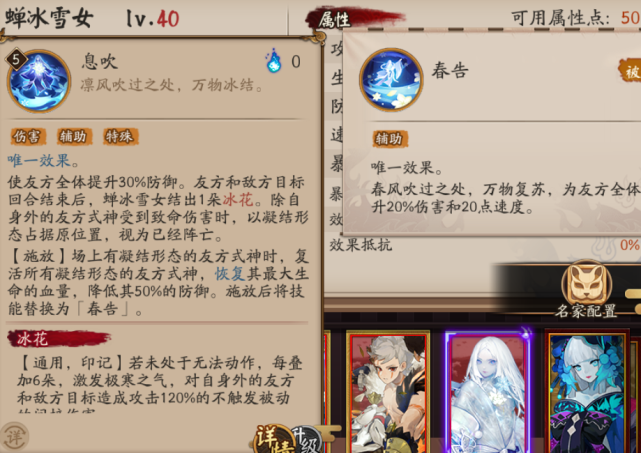This screenshot has width=641, height=453.
Task: Click the round 详 seal icon
Action: (14, 437)
